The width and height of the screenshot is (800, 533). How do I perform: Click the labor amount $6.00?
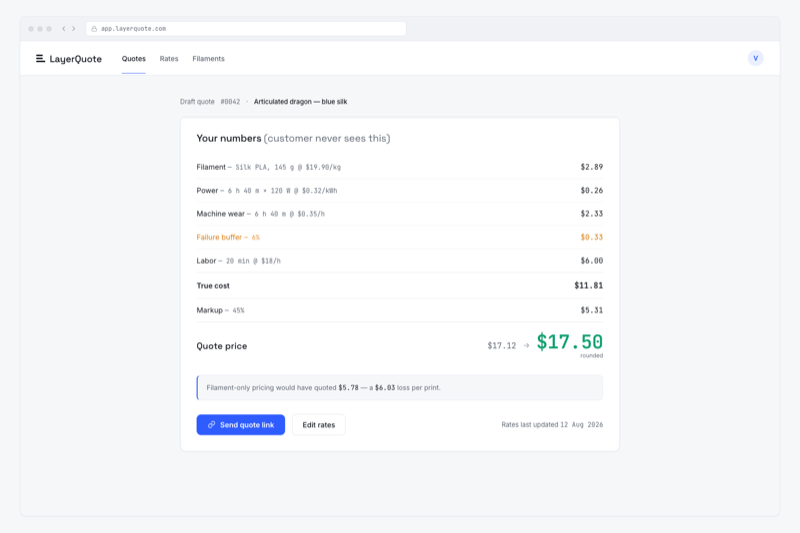(x=592, y=261)
